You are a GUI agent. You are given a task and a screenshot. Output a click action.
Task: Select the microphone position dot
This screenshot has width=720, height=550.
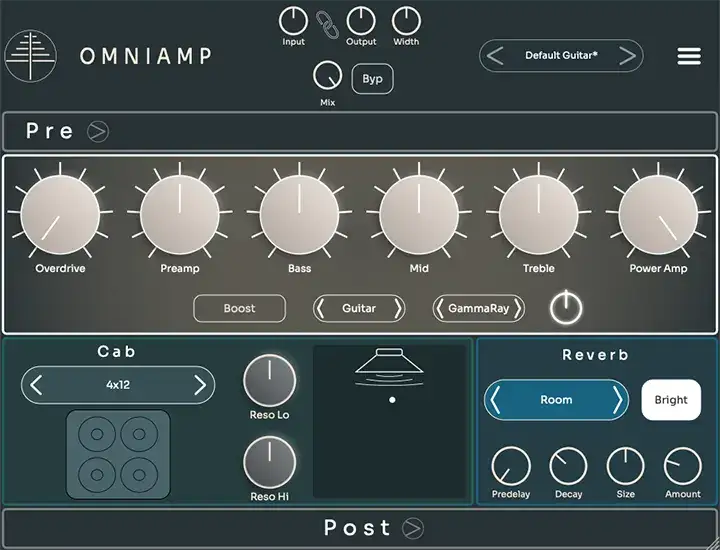click(392, 400)
